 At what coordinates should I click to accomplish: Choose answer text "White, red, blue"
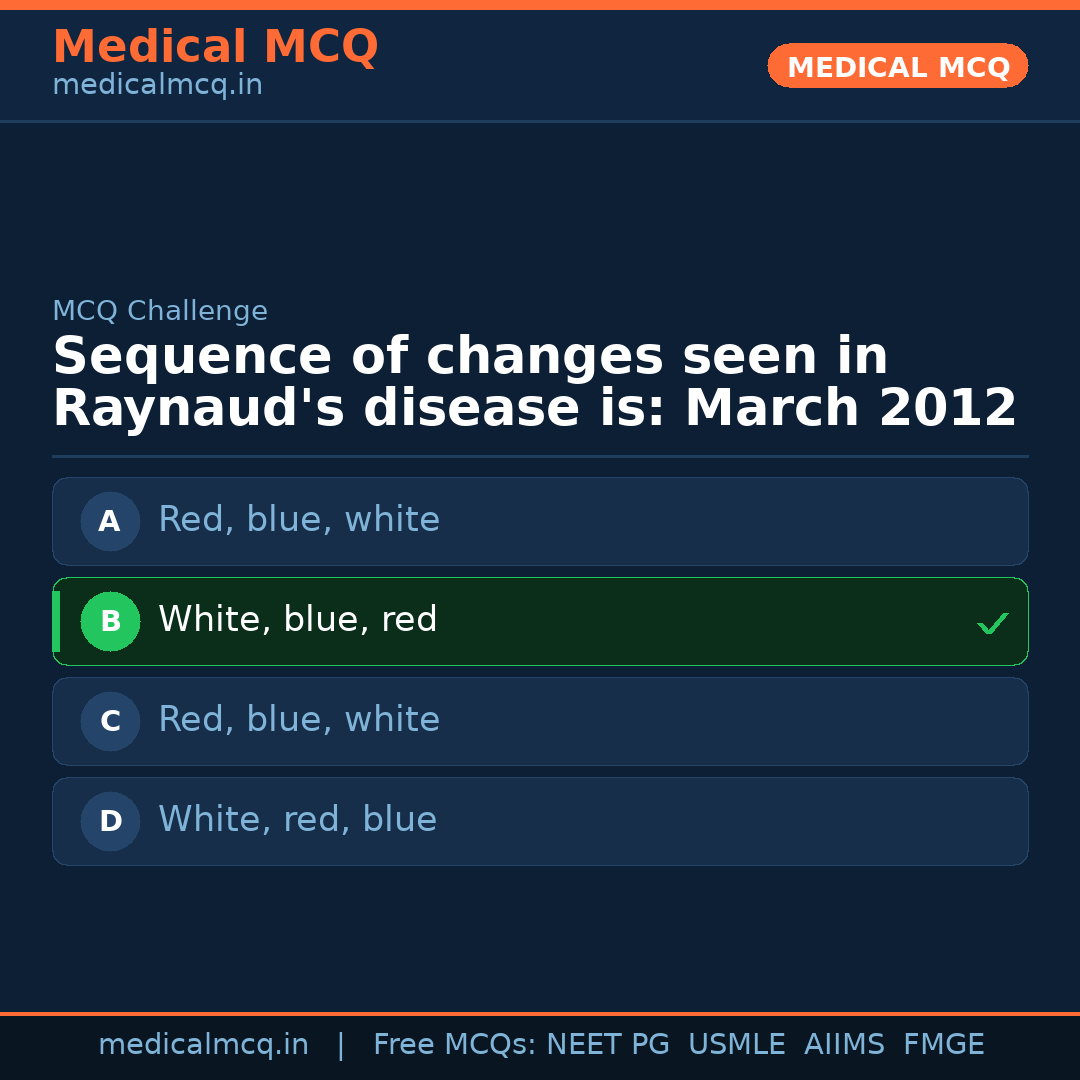[297, 820]
